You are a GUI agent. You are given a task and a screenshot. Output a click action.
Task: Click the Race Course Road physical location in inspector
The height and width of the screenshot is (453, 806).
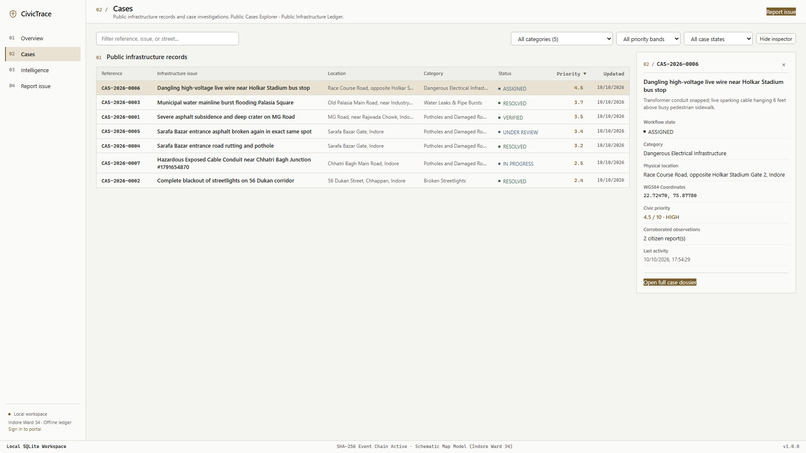714,174
